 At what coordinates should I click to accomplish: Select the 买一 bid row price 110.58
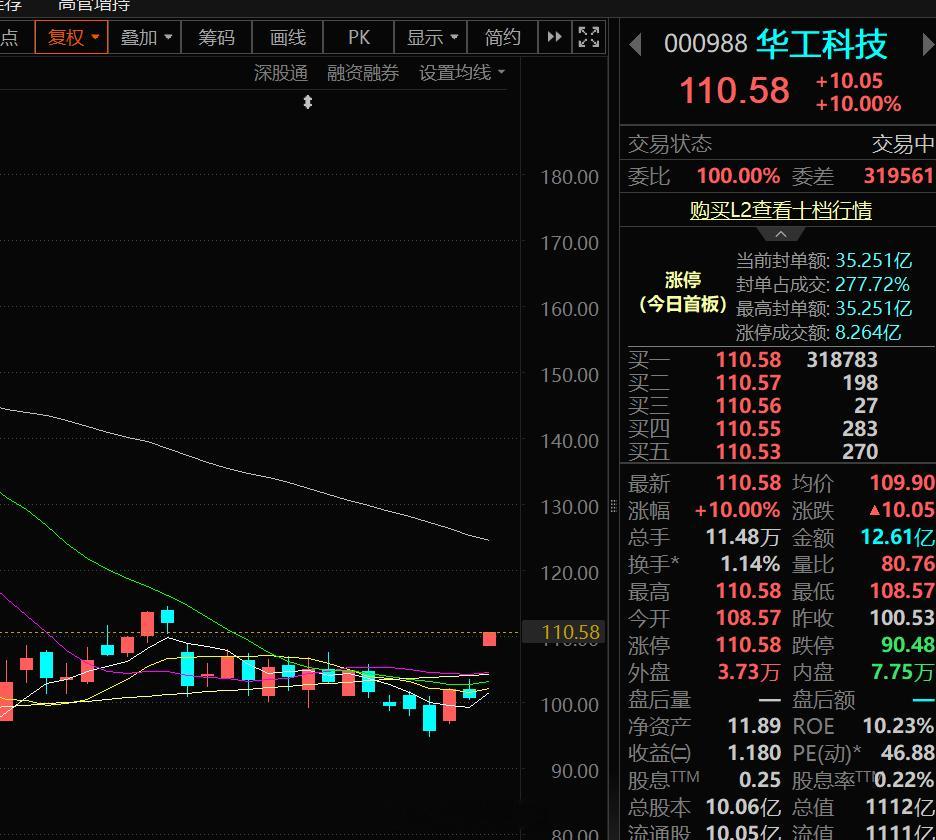[749, 359]
